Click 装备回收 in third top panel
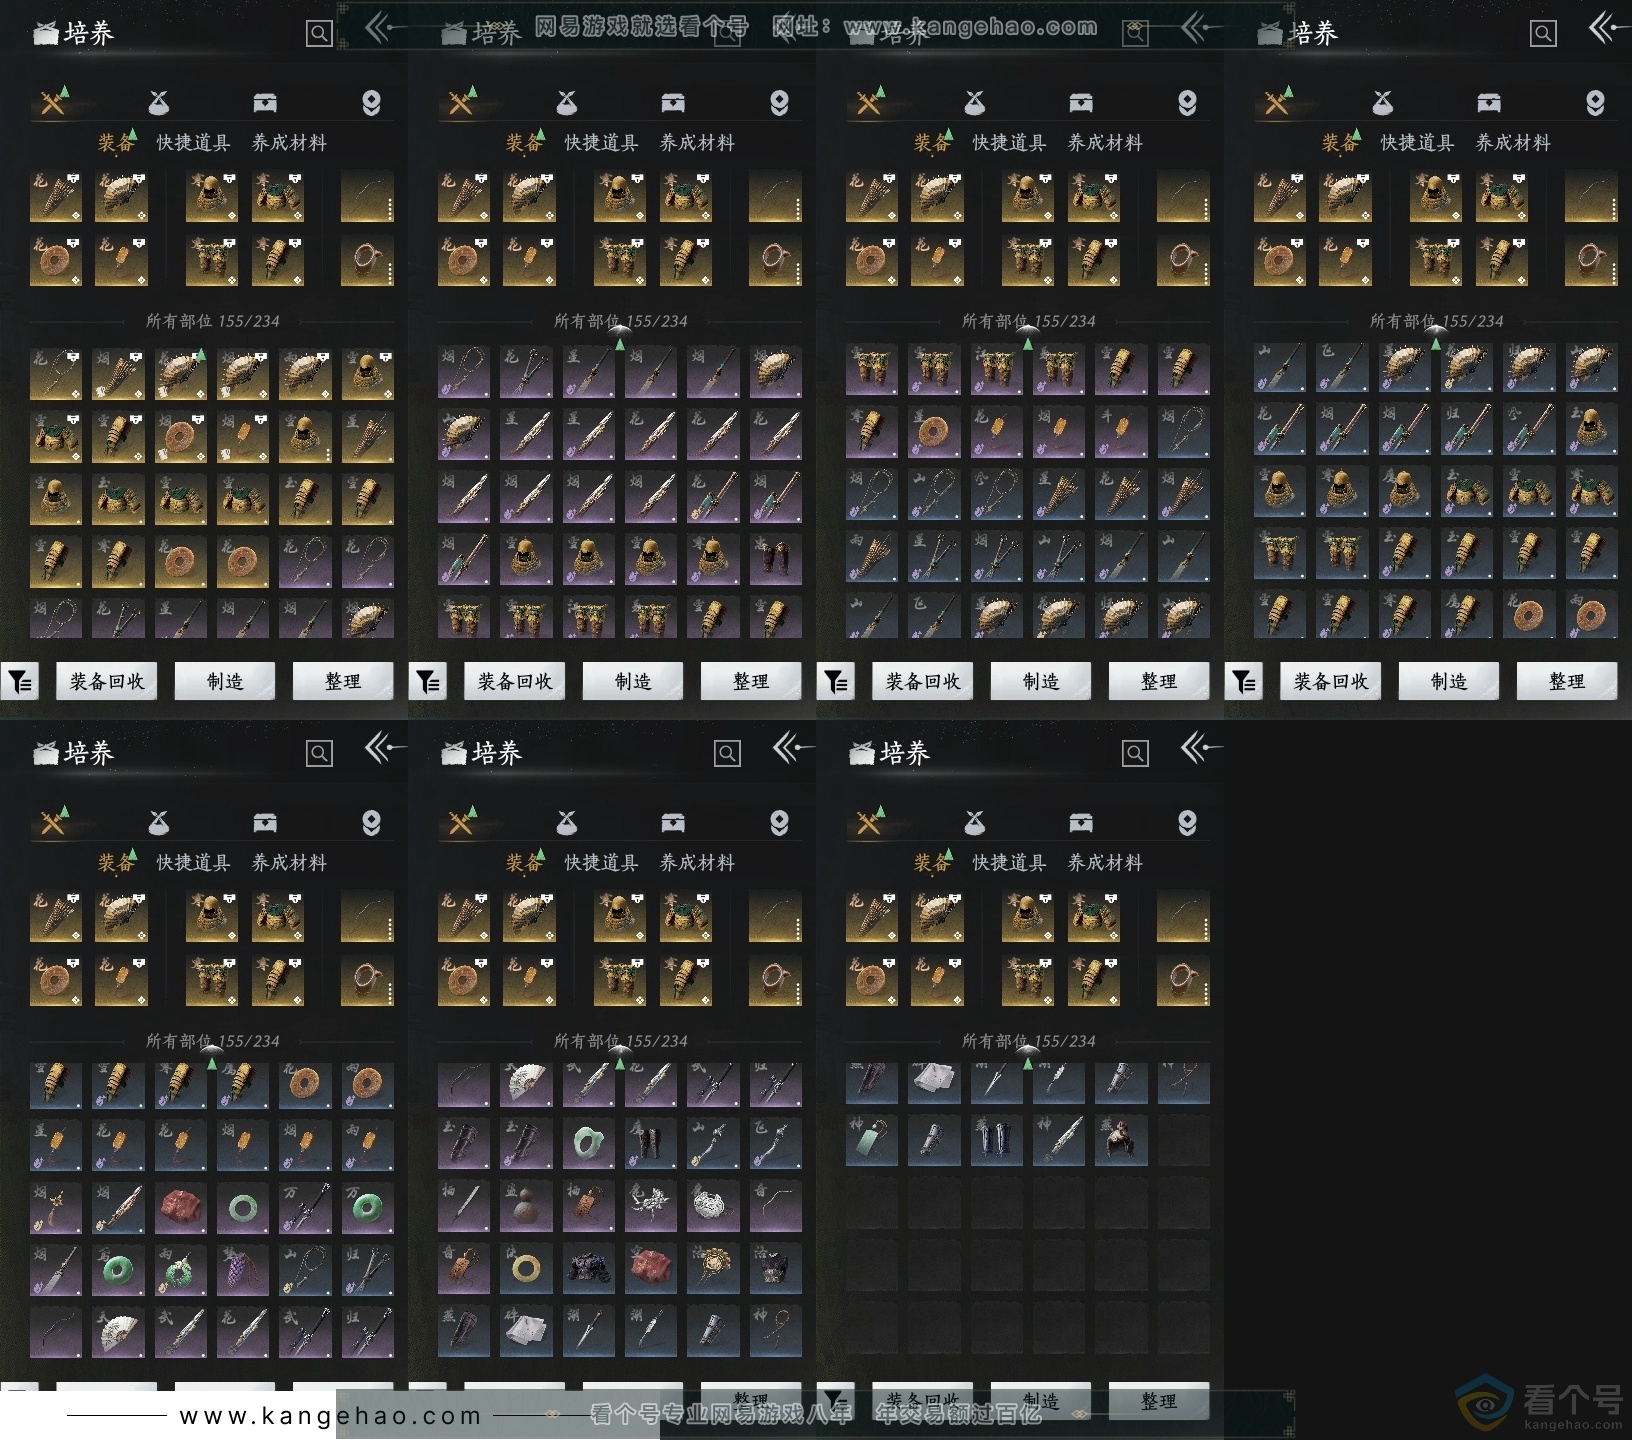The height and width of the screenshot is (1440, 1632). coord(923,682)
